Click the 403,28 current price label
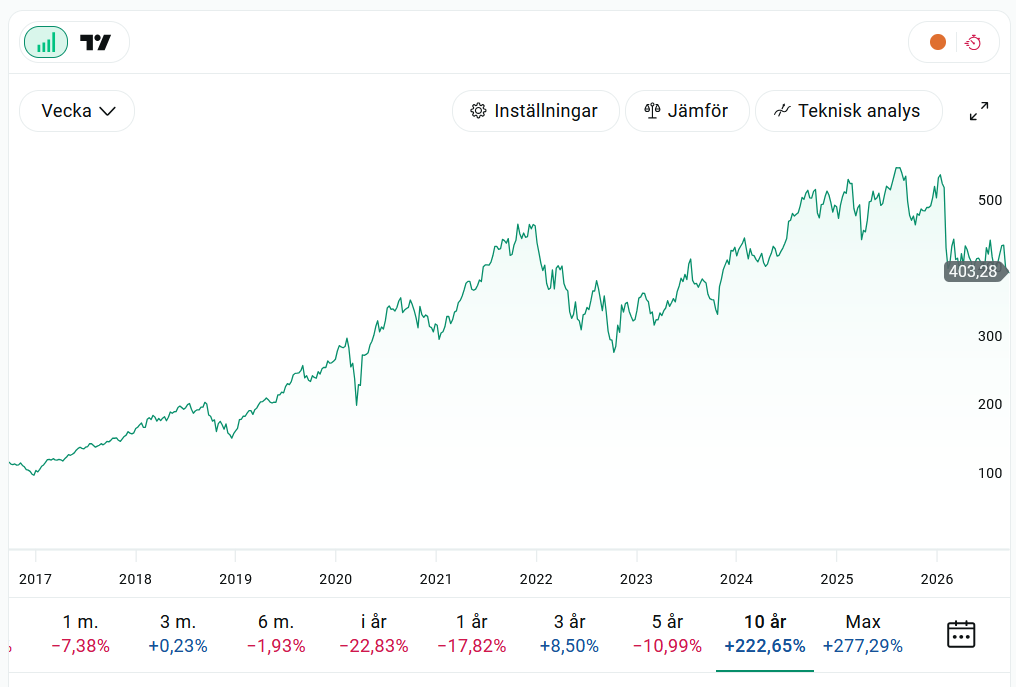 pos(974,271)
